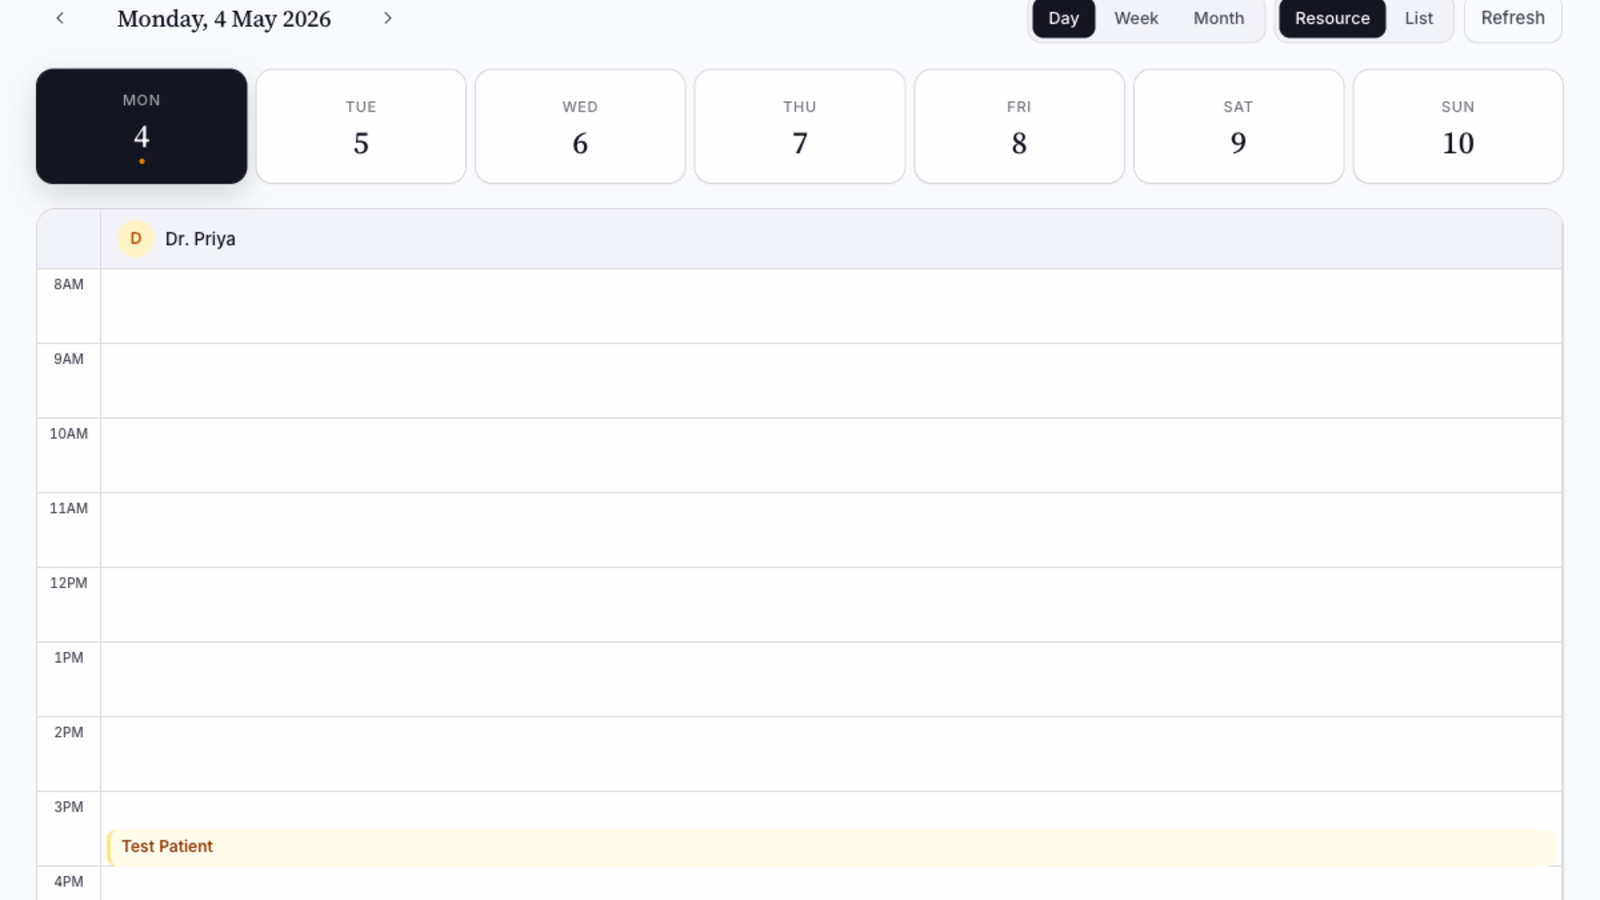The width and height of the screenshot is (1600, 900).
Task: Select Thursday 7 date card
Action: click(800, 126)
